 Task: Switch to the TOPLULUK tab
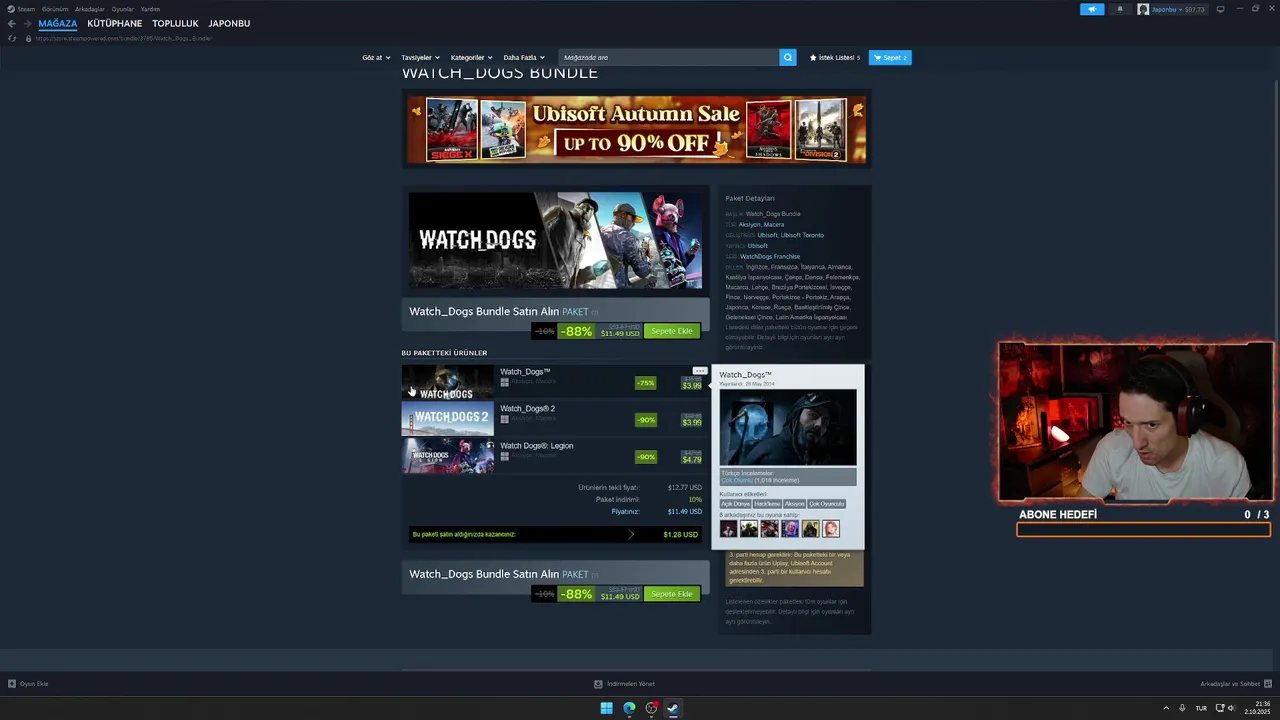pyautogui.click(x=175, y=23)
